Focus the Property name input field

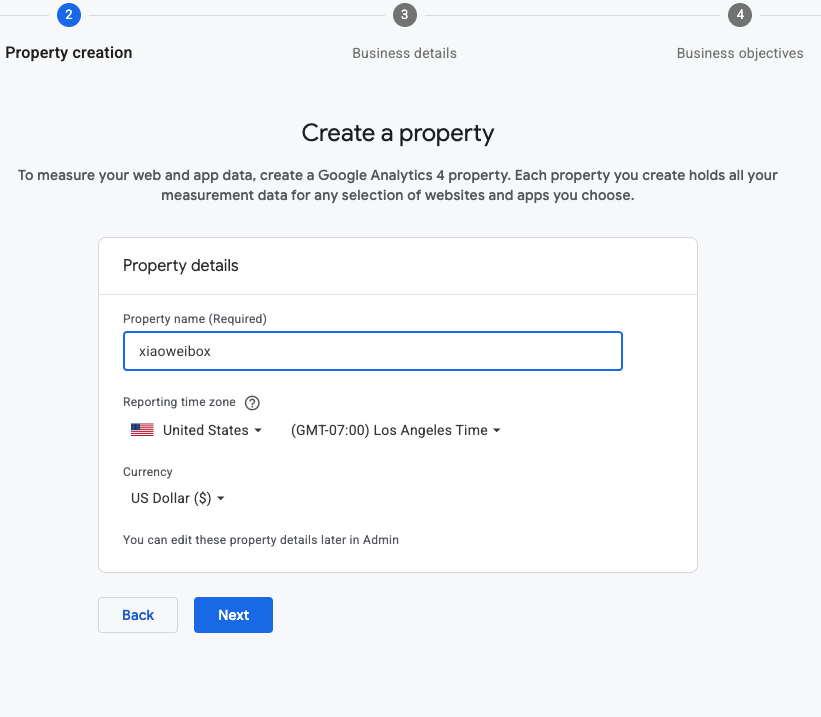pyautogui.click(x=373, y=351)
